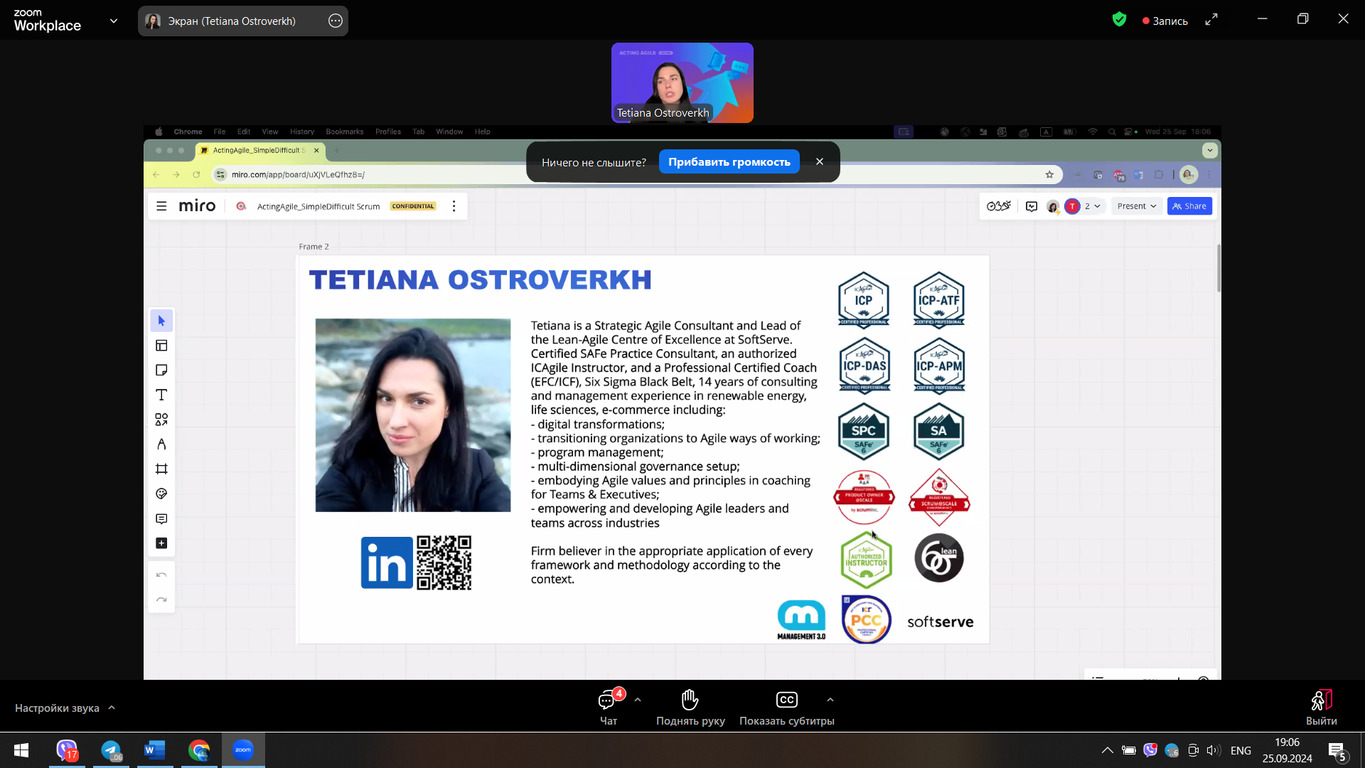Open stickers and emoji tool in Miro
Screen dimensions: 1365x768
pyautogui.click(x=161, y=494)
